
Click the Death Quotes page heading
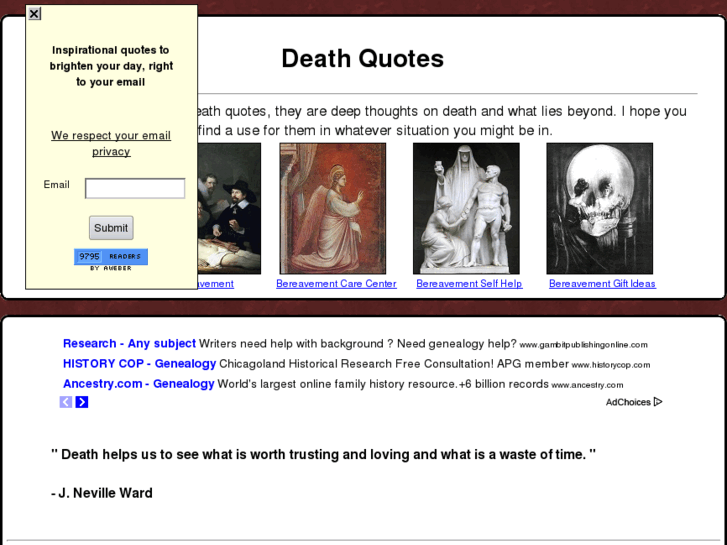click(363, 59)
